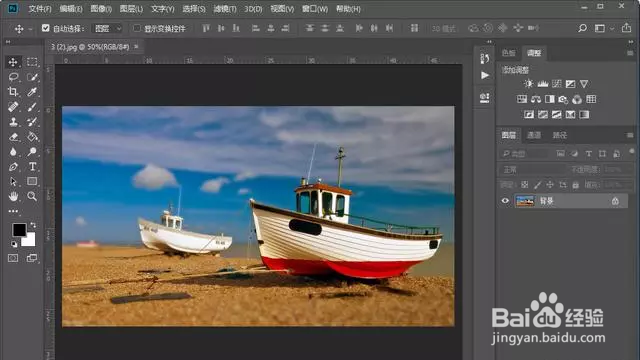
Task: Toggle the Auto-Select checkbox
Action: point(46,28)
